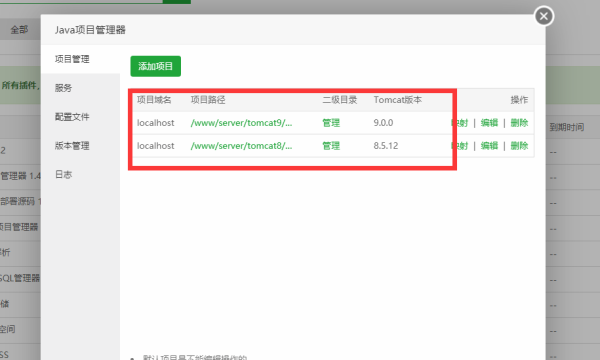Click the 添加项目 button
Image resolution: width=600 pixels, height=360 pixels.
coord(155,66)
